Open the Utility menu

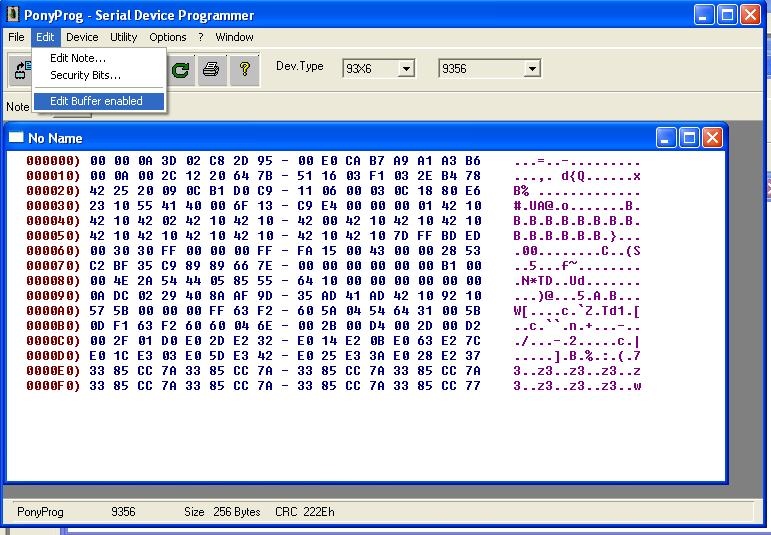click(123, 37)
